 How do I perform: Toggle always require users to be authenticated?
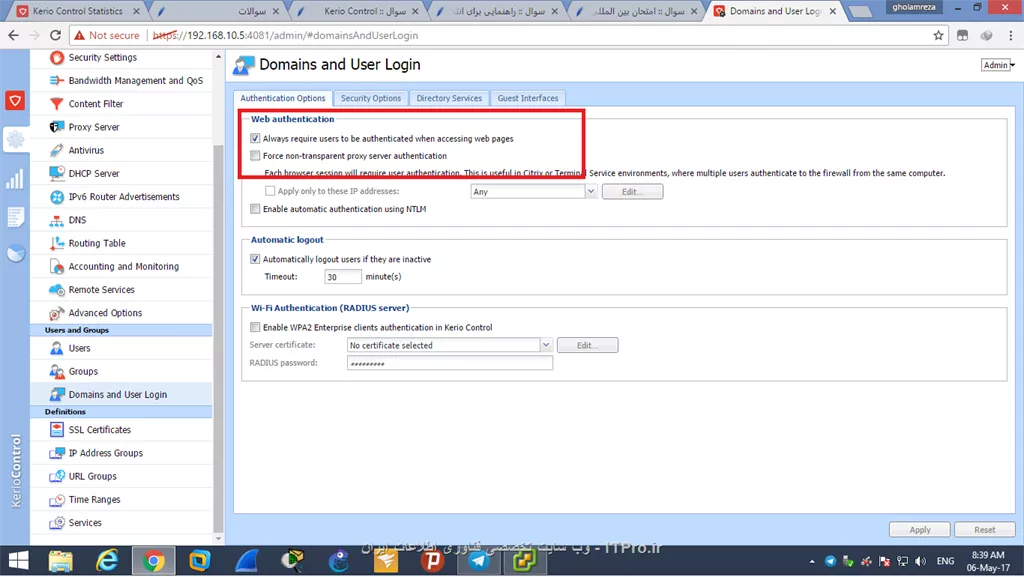click(255, 138)
